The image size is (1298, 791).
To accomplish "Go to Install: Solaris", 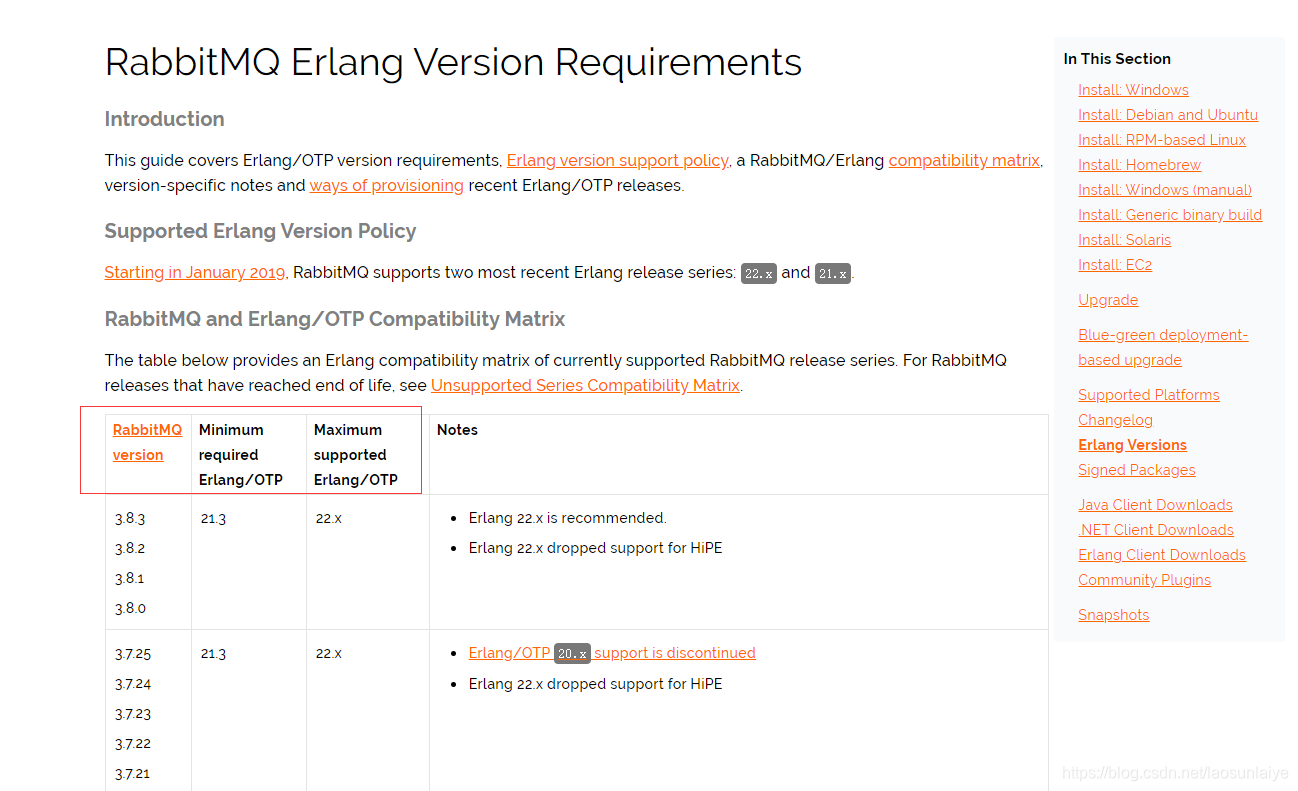I will [x=1124, y=240].
